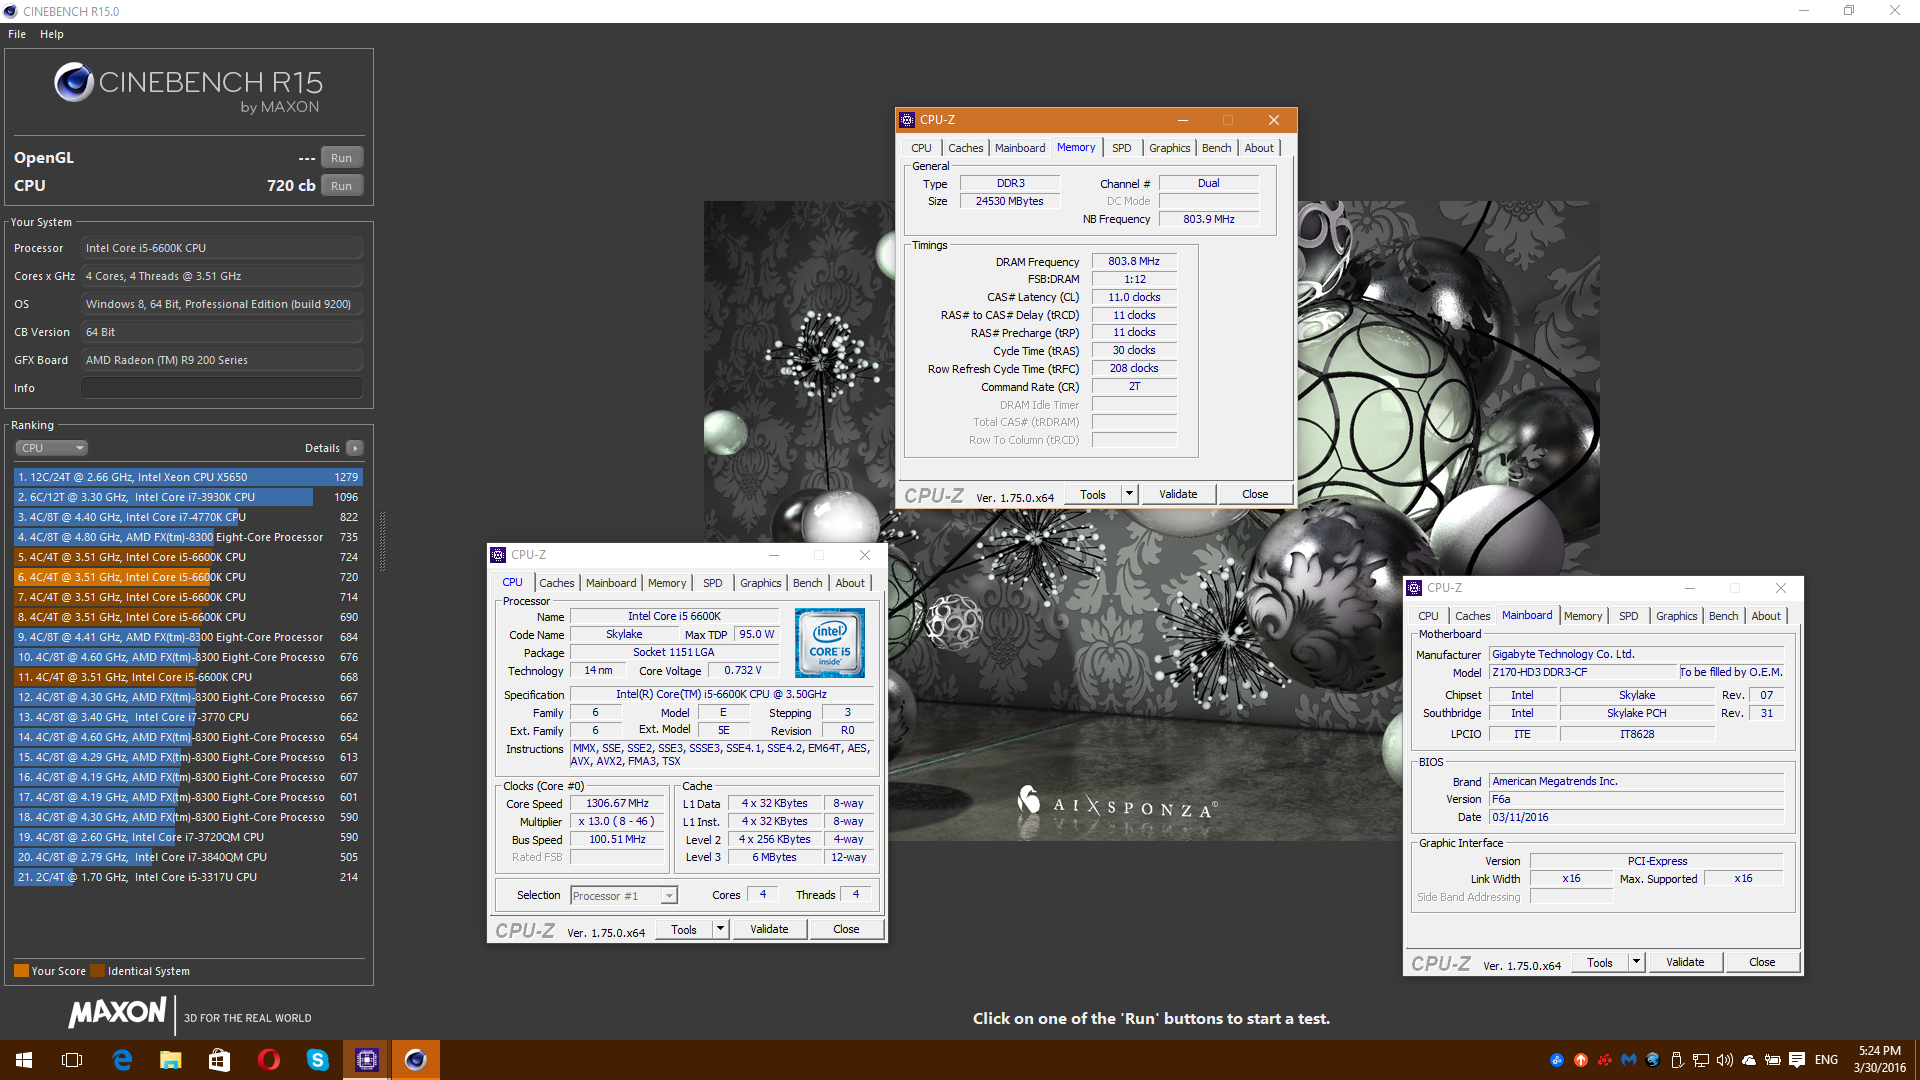Open the volume control in system tray
This screenshot has height=1080, width=1920.
coord(1725,1060)
